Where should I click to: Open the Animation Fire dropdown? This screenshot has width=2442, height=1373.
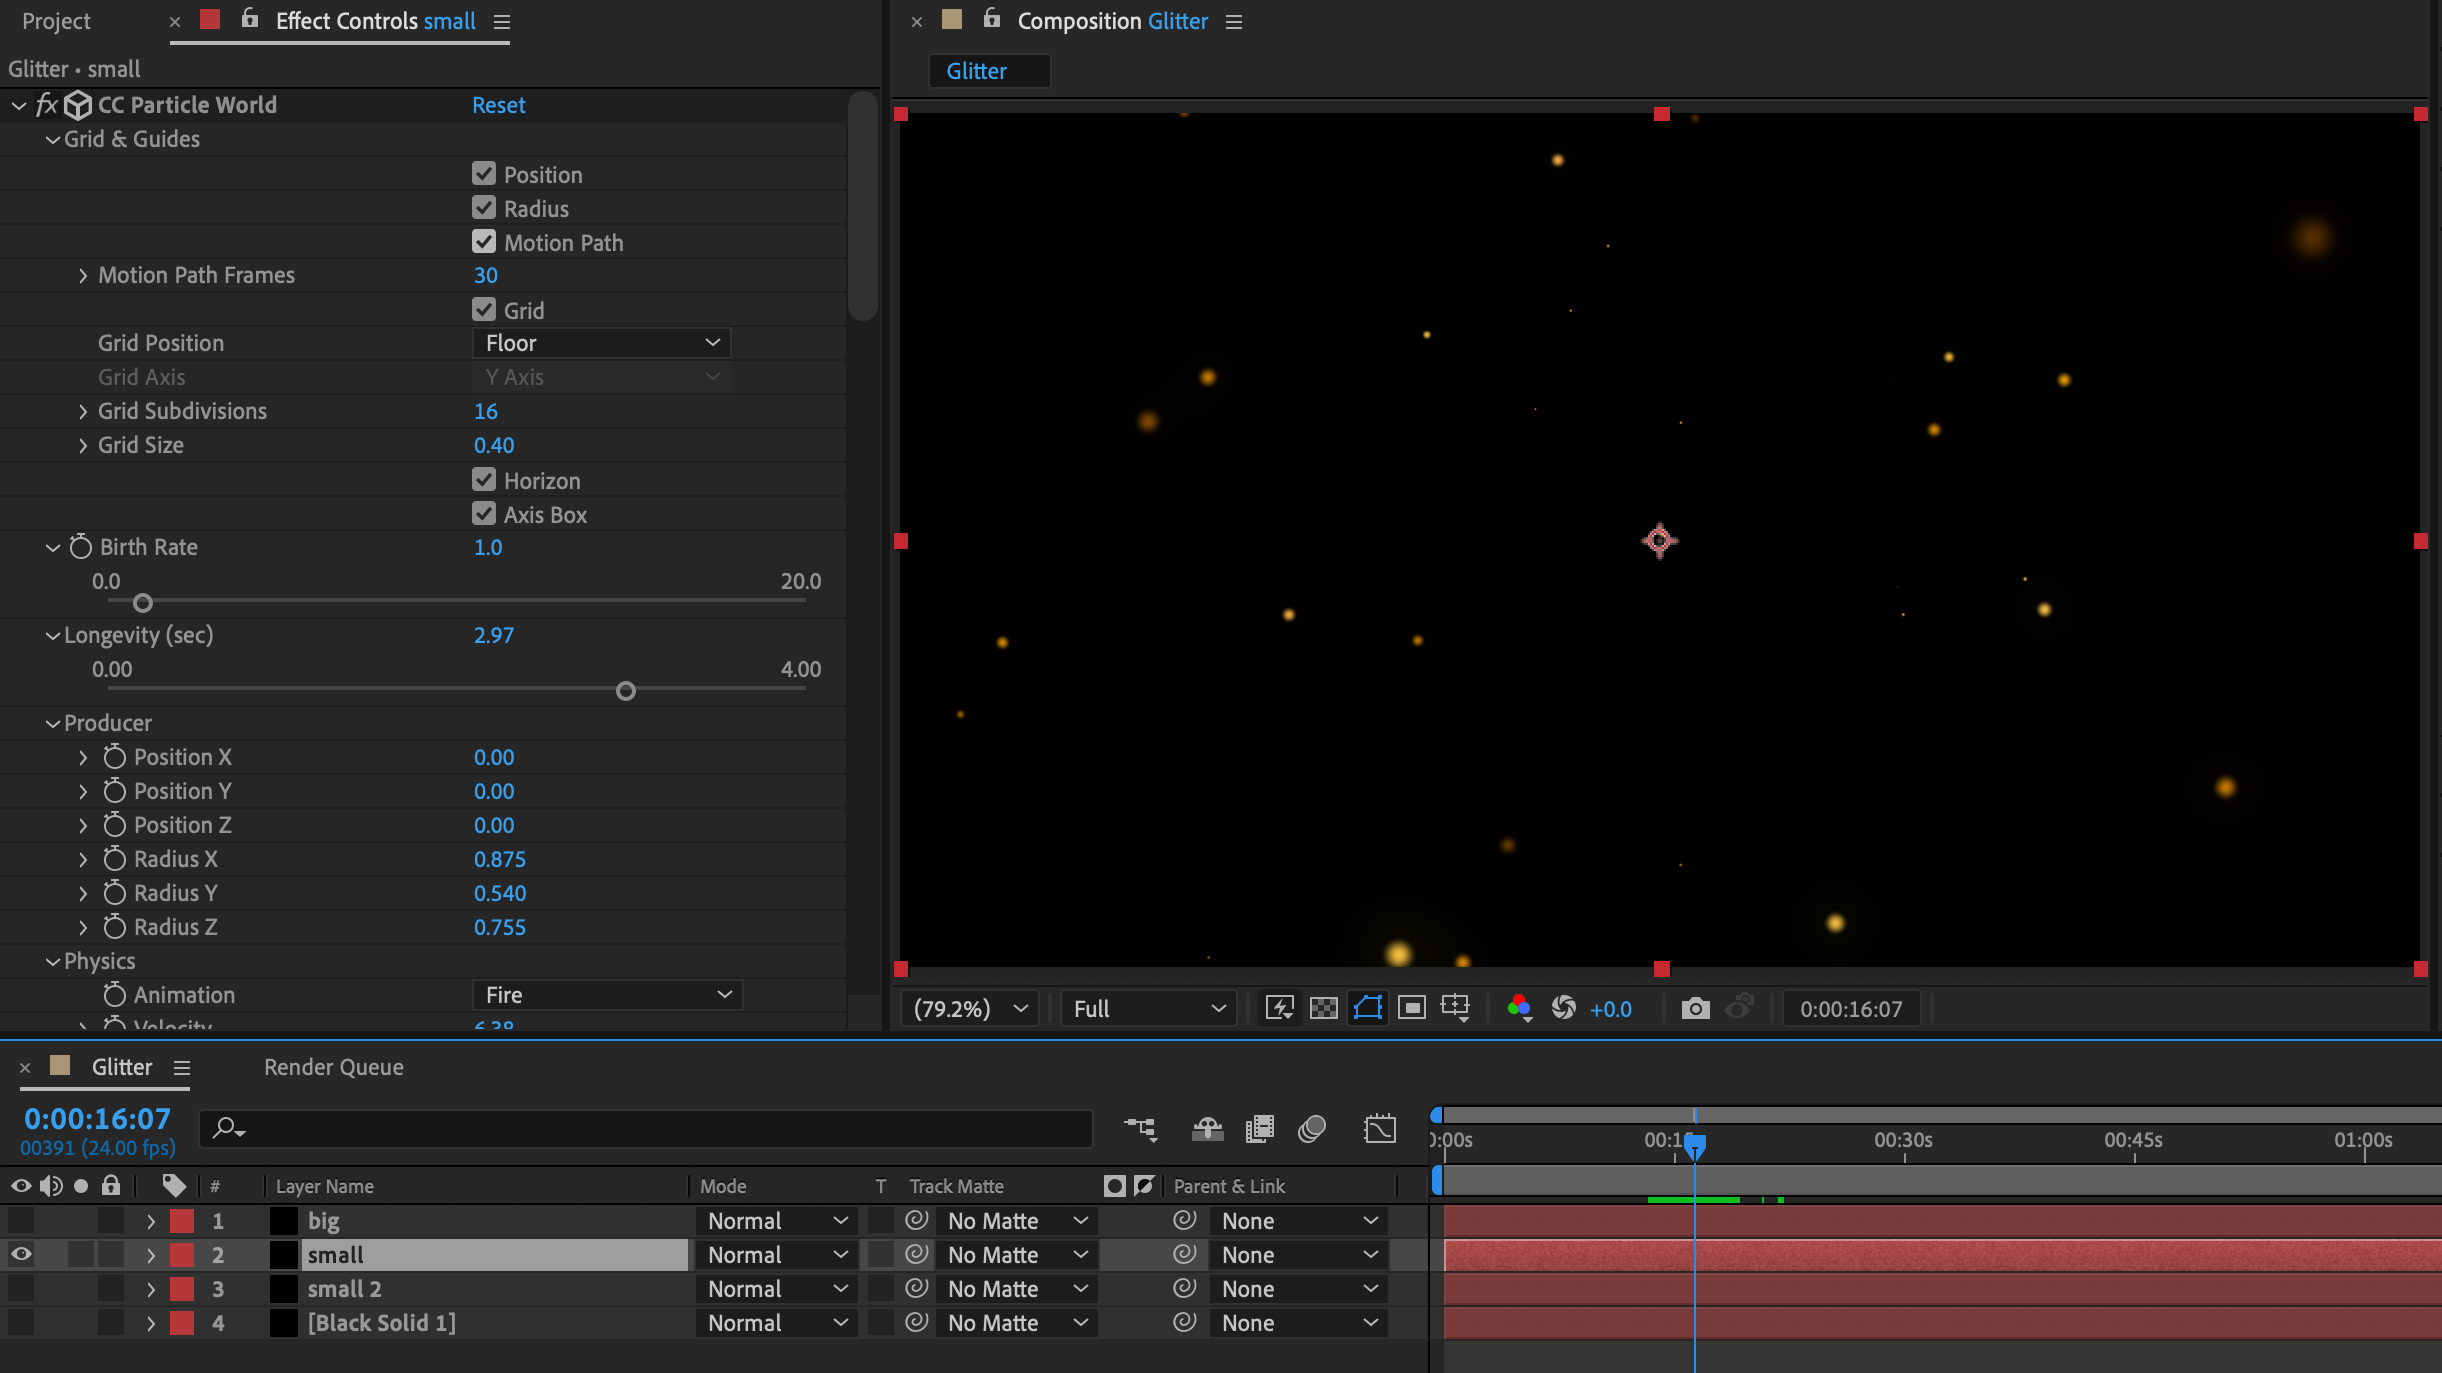[x=607, y=995]
